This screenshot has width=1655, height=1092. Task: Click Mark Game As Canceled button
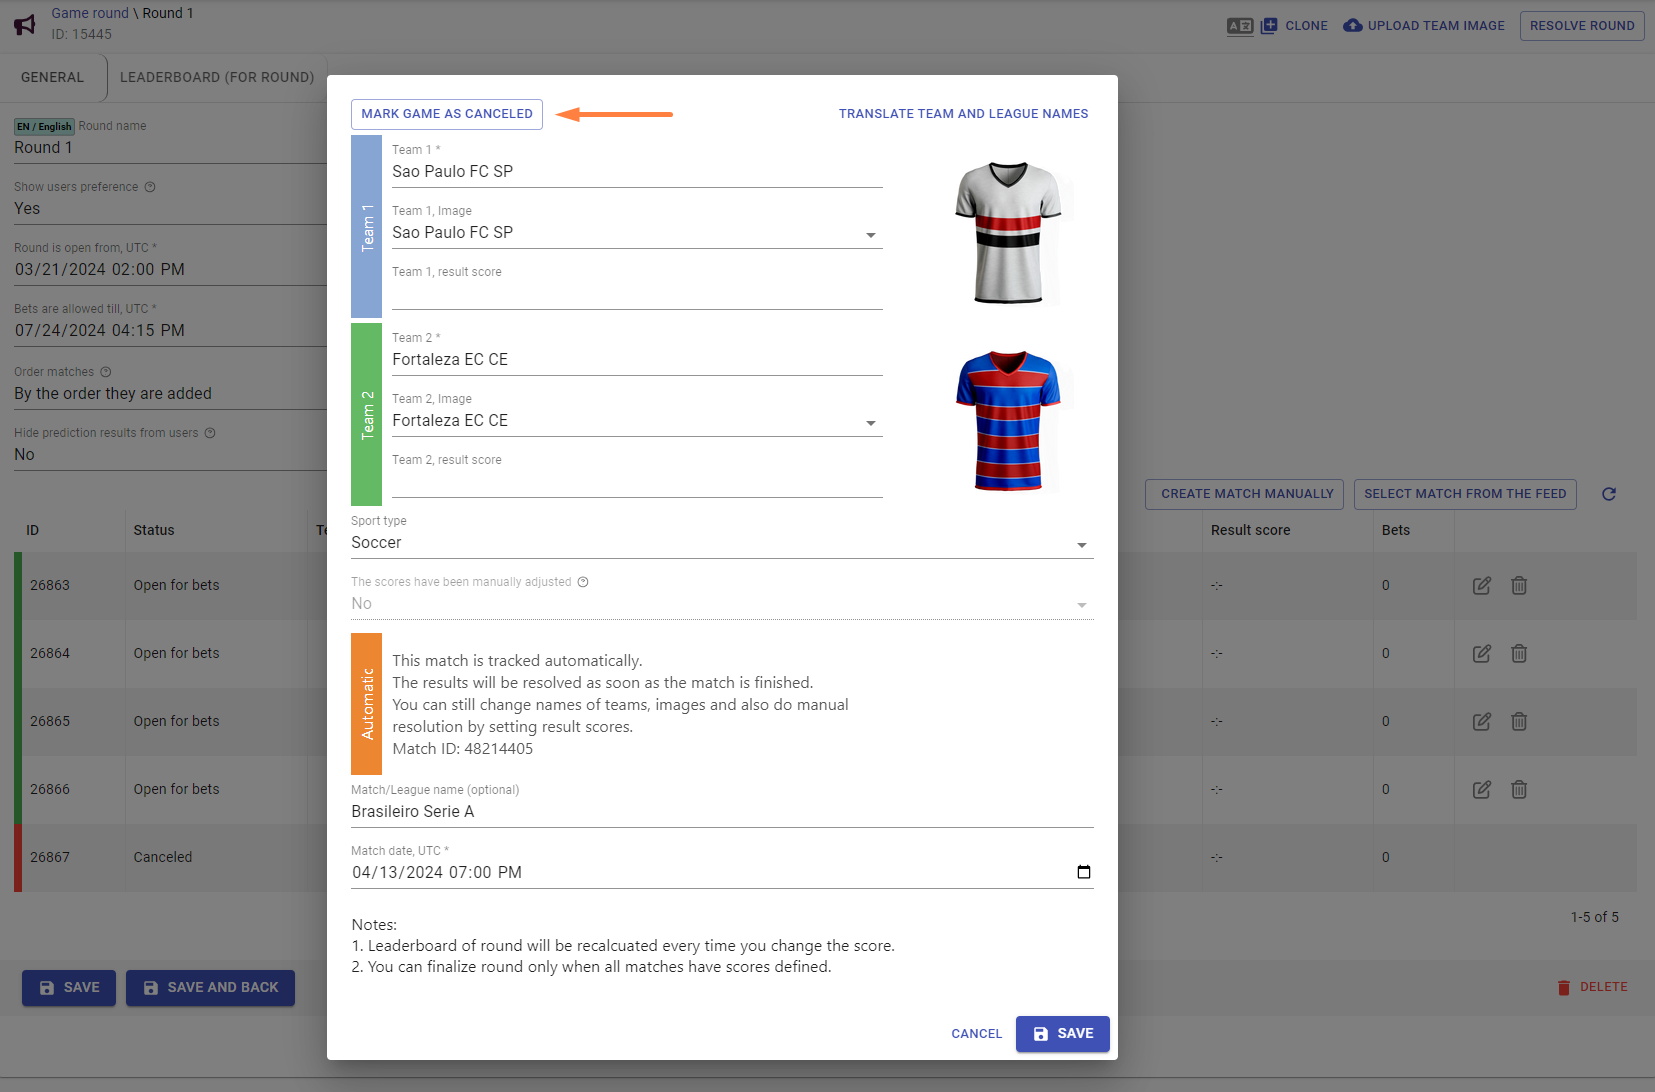point(447,114)
